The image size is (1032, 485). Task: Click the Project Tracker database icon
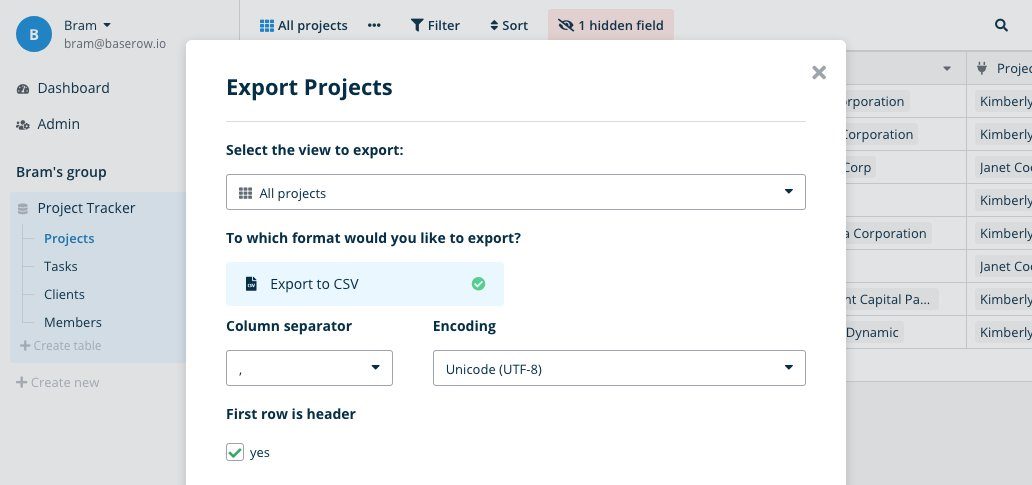(x=23, y=209)
